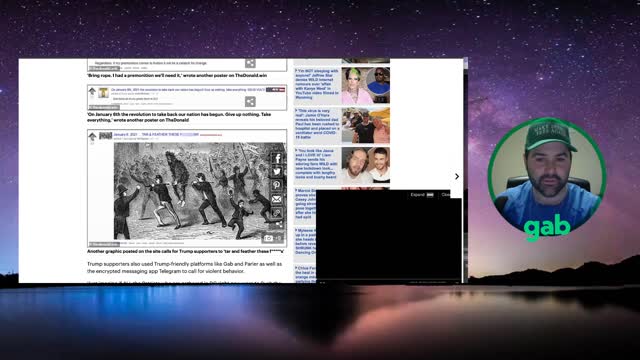The height and width of the screenshot is (360, 640).
Task: Close the black video player overlay
Action: tap(445, 195)
